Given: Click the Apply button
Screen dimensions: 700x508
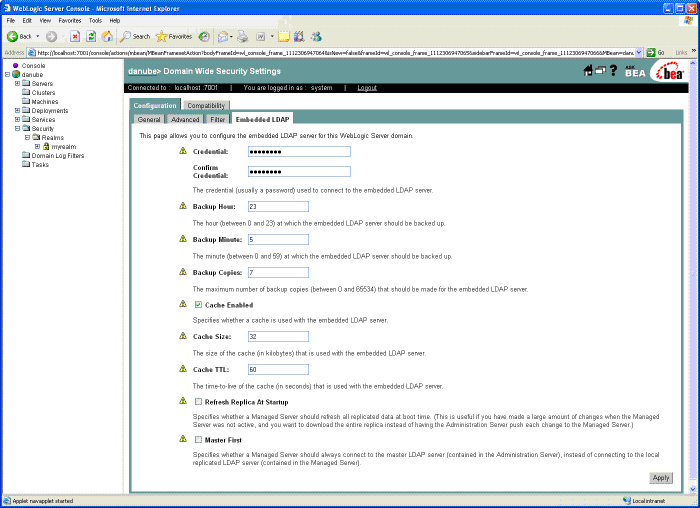Looking at the screenshot, I should click(661, 478).
